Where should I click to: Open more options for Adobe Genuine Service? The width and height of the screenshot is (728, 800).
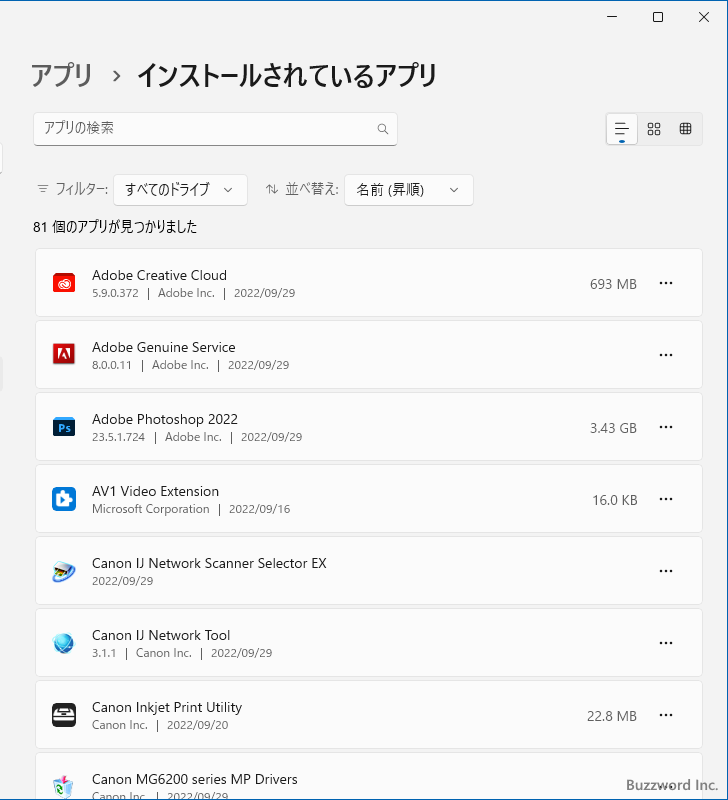pos(666,355)
